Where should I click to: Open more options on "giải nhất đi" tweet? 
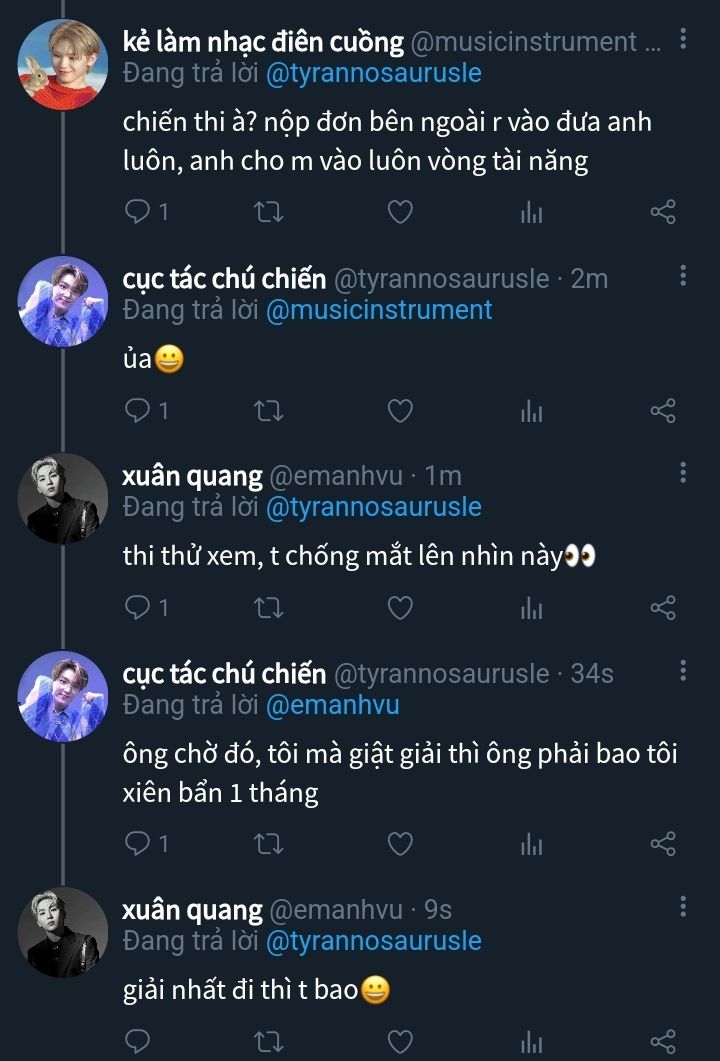(683, 907)
